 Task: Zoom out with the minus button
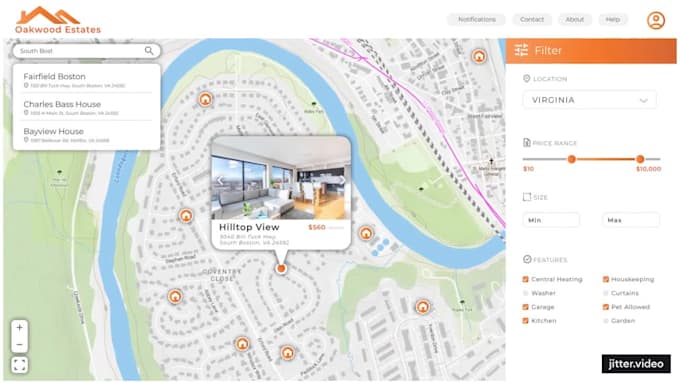[20, 344]
